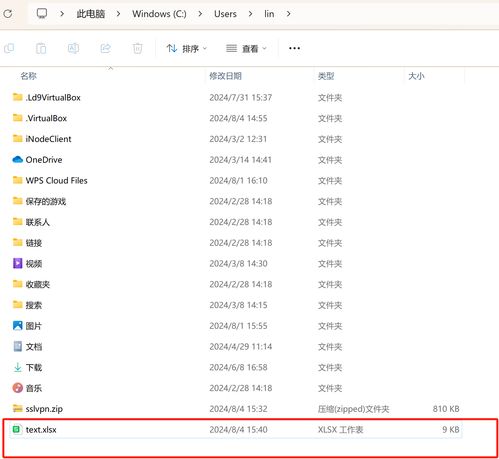Screen dimensions: 499x459
Task: Click the WPS Cloud Files folder icon
Action: [17, 180]
